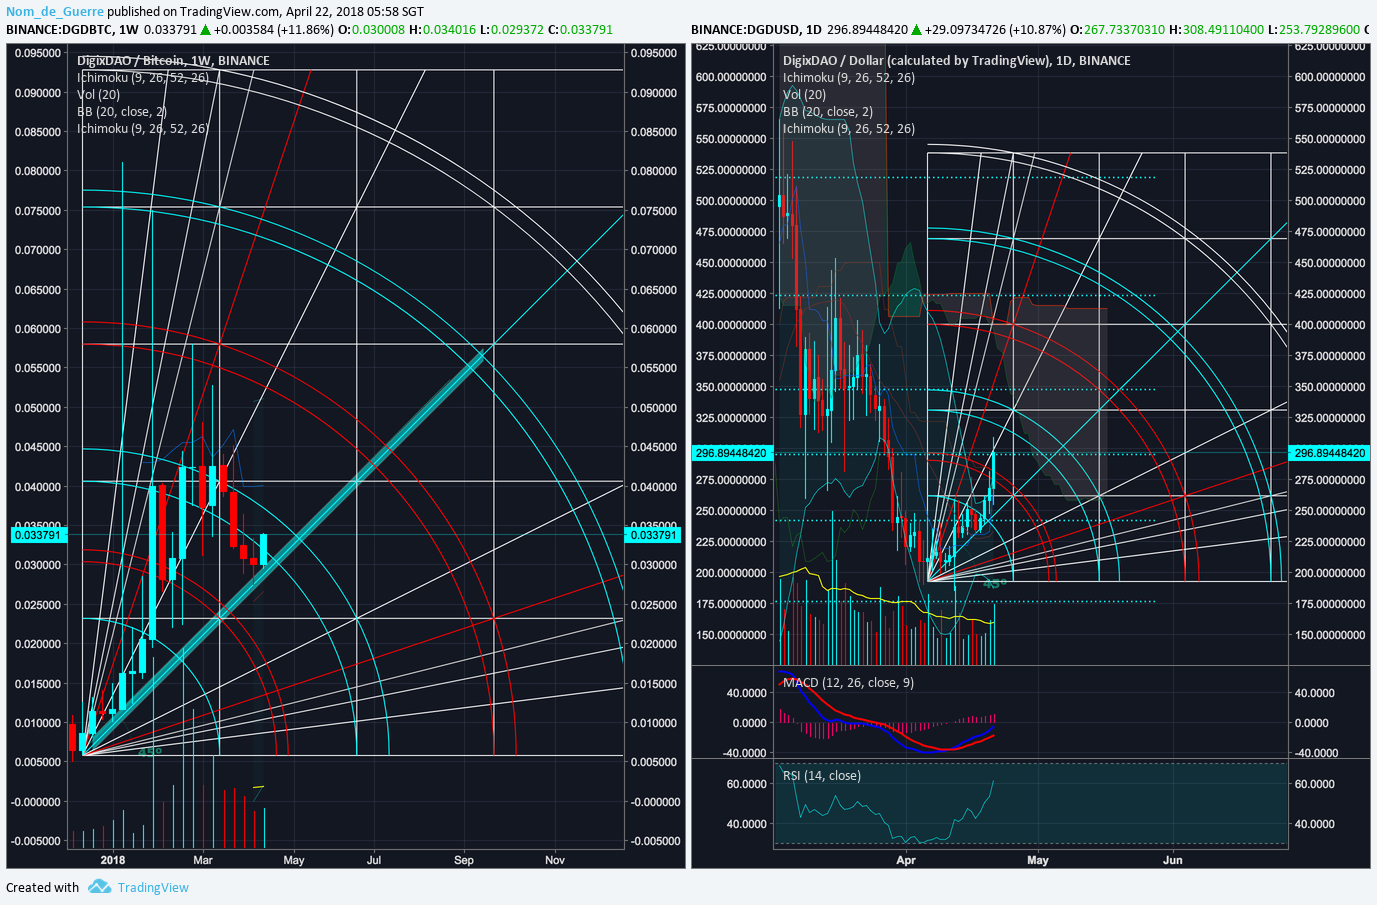Image resolution: width=1377 pixels, height=905 pixels.
Task: Click the Sep label on the DGDBTC time axis
Action: pos(464,860)
